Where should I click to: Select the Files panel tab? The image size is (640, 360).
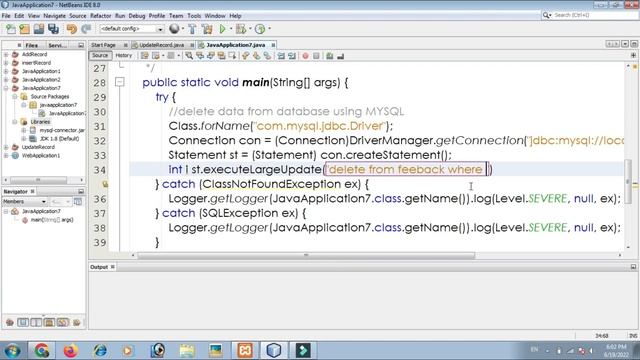pyautogui.click(x=31, y=45)
